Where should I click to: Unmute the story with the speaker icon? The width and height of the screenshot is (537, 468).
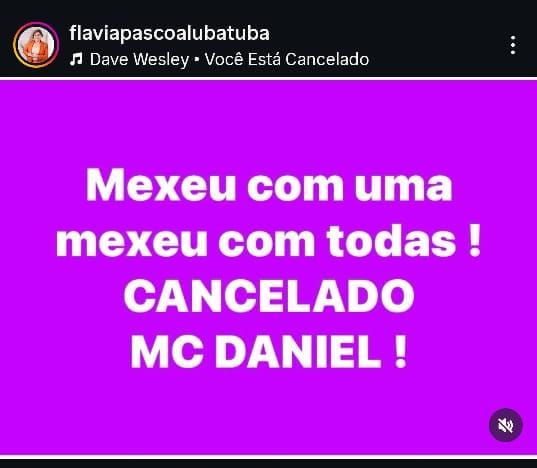click(x=505, y=426)
